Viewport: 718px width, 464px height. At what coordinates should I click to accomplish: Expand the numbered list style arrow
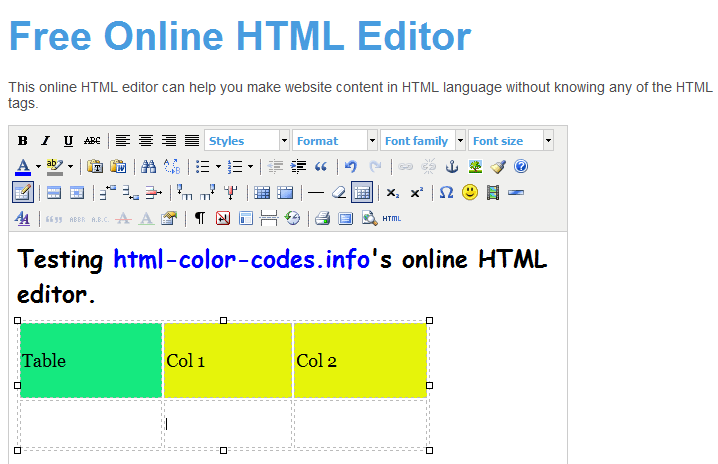click(250, 167)
